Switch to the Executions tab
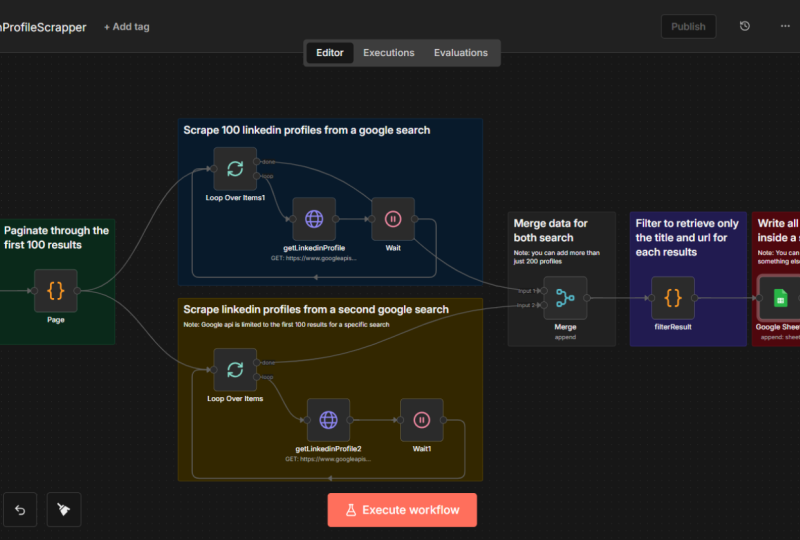The image size is (800, 540). click(389, 53)
